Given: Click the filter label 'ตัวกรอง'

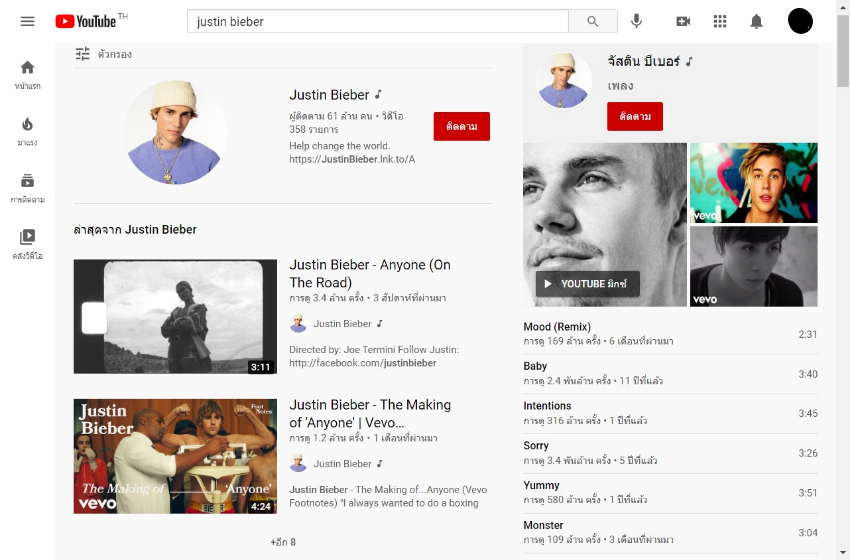Looking at the screenshot, I should [115, 54].
